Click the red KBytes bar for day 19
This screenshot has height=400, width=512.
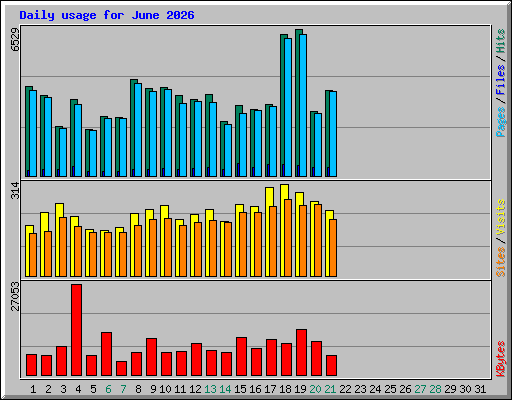point(301,353)
